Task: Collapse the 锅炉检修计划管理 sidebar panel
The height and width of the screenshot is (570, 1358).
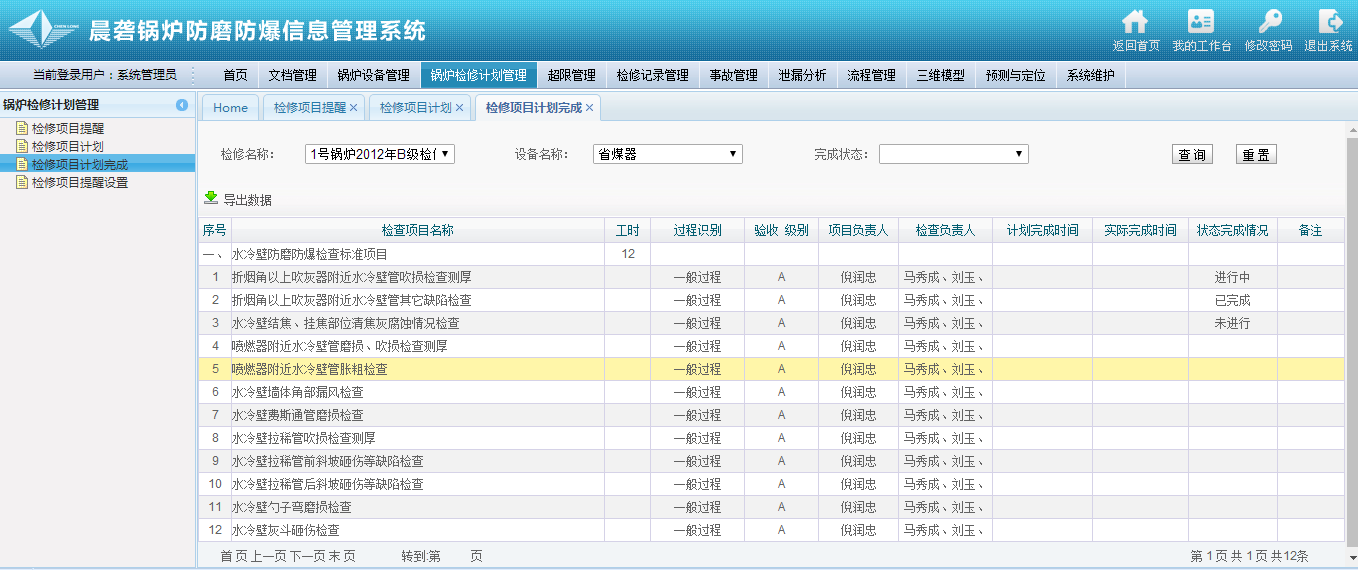Action: tap(182, 105)
